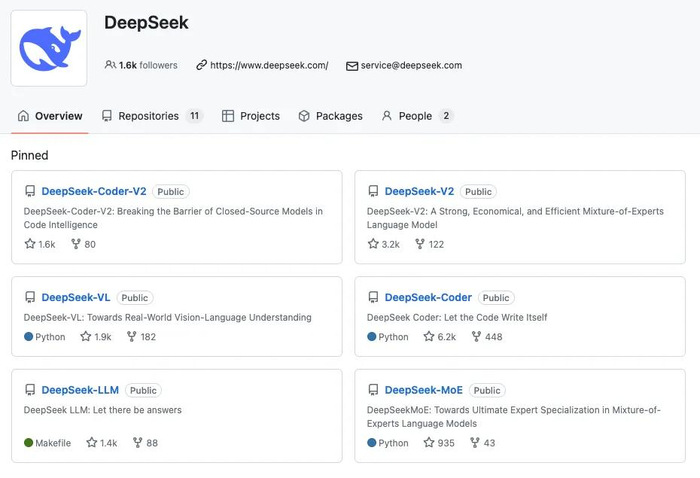Click the service@deepseek.com email link

411,65
